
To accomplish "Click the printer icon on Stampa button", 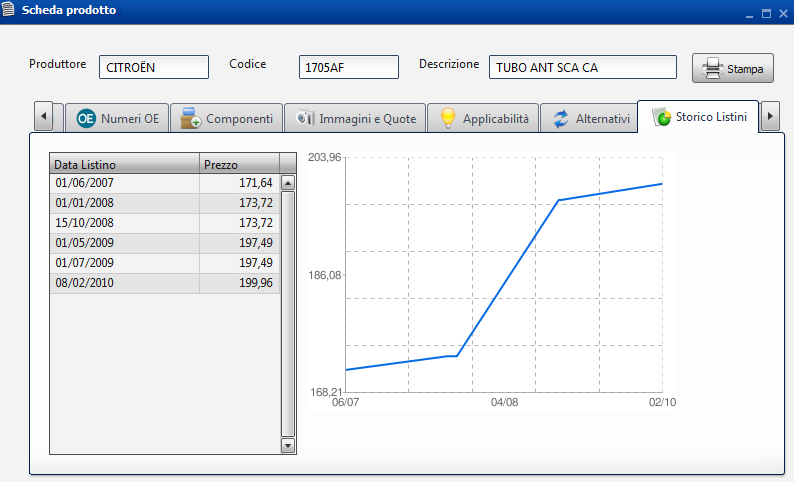I will tap(713, 68).
